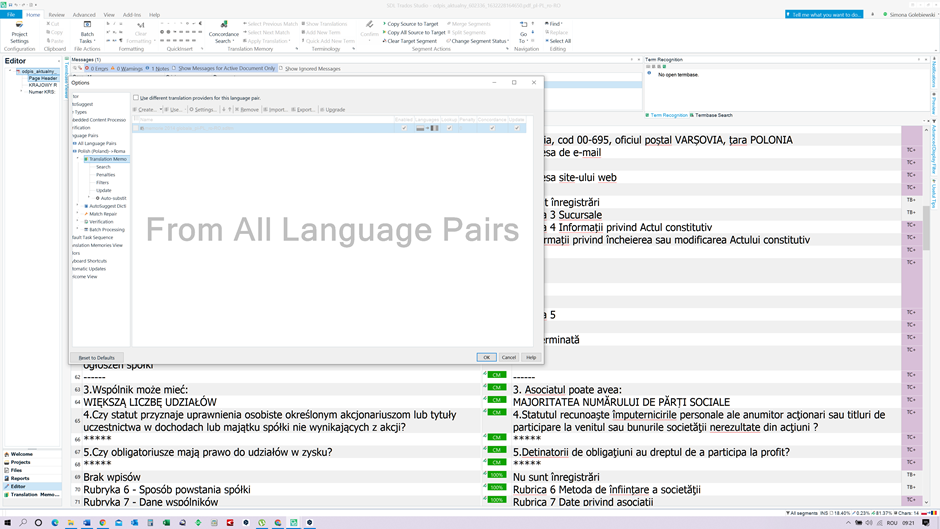The height and width of the screenshot is (529, 940).
Task: Switch to the Review ribbon tab
Action: (56, 14)
